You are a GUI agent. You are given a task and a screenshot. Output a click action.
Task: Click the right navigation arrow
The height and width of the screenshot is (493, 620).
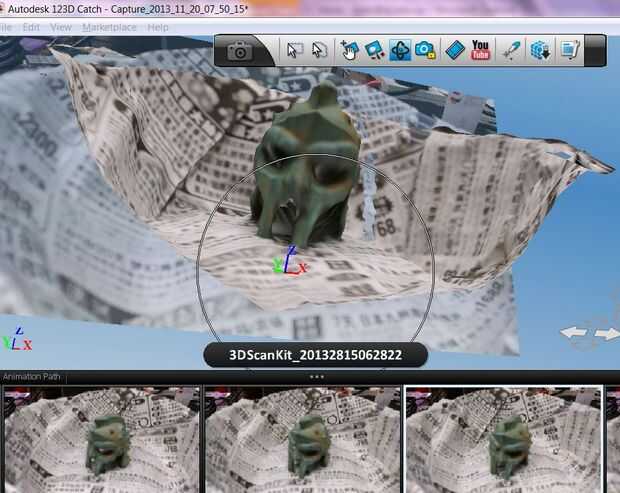607,334
